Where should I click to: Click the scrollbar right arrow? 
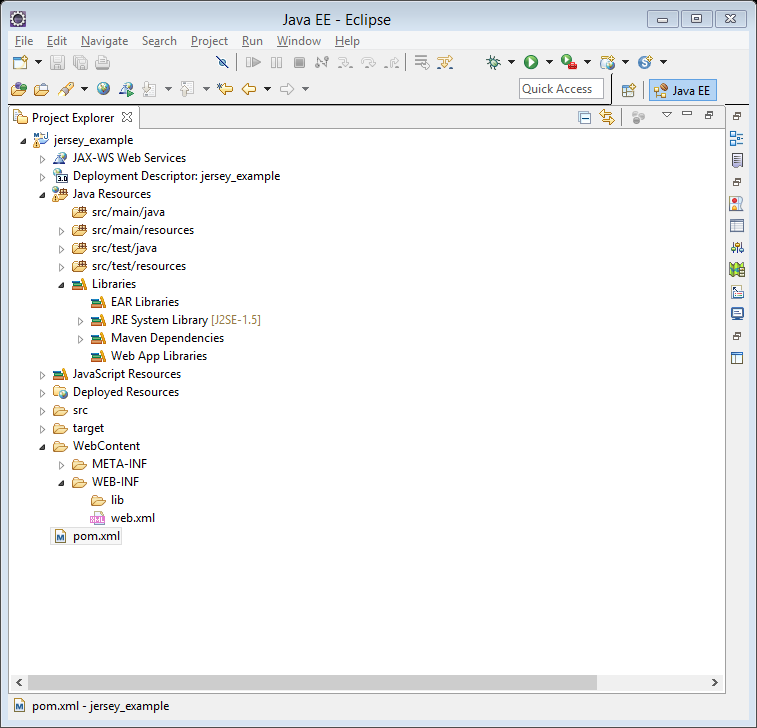[x=715, y=682]
